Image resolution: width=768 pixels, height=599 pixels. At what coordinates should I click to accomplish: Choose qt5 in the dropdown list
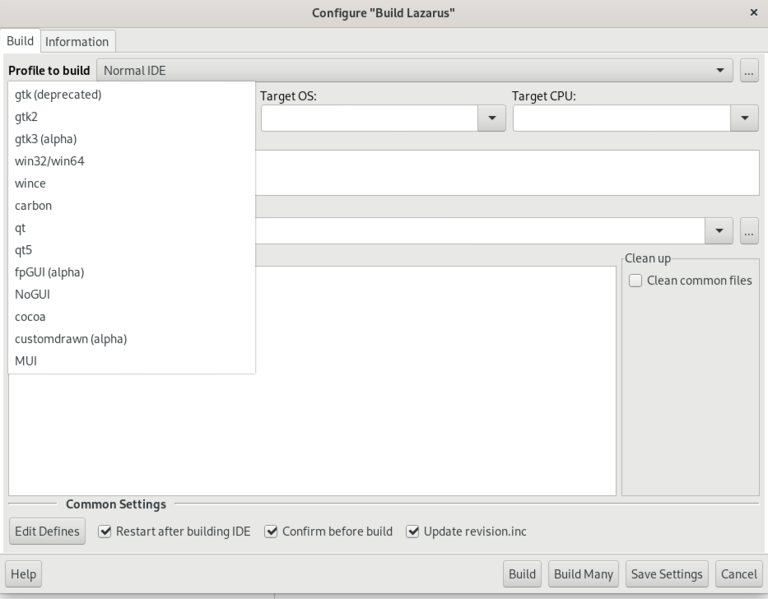(23, 250)
